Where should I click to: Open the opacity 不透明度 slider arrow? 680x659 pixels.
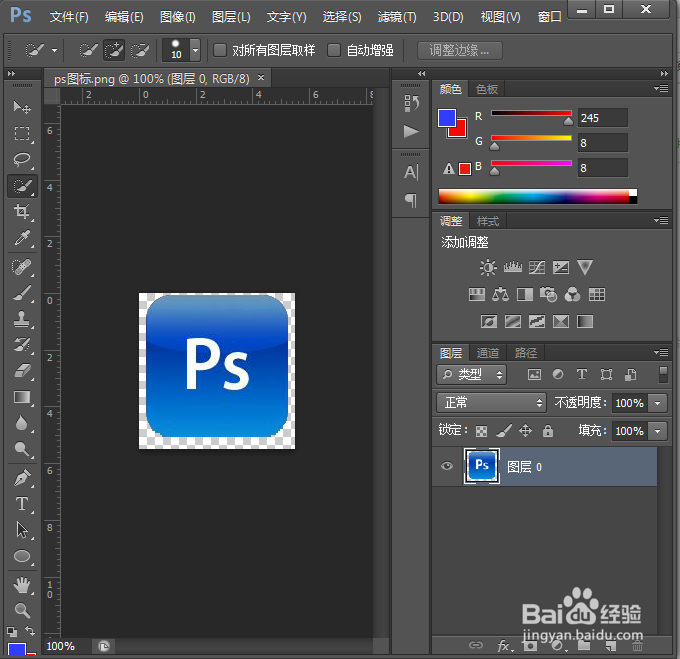tap(657, 403)
